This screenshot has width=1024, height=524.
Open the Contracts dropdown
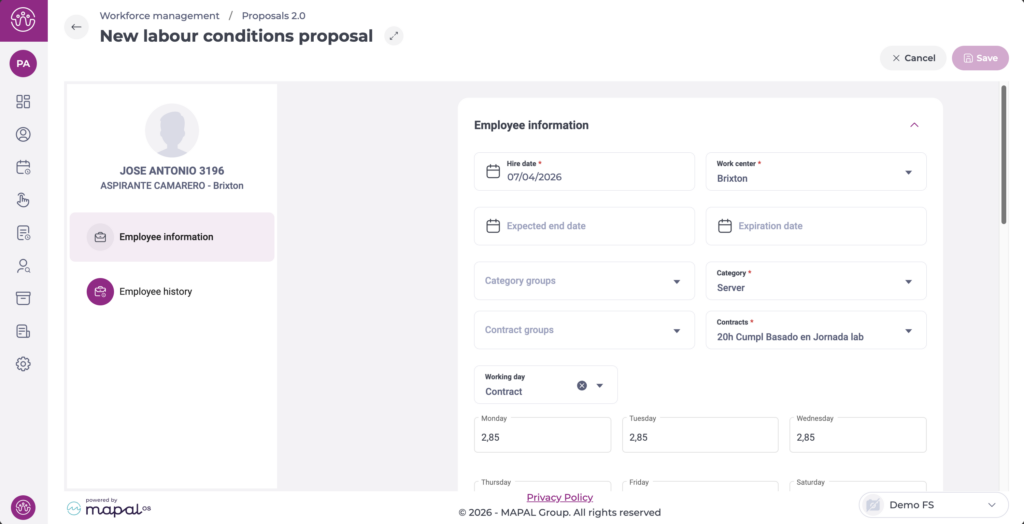point(816,330)
